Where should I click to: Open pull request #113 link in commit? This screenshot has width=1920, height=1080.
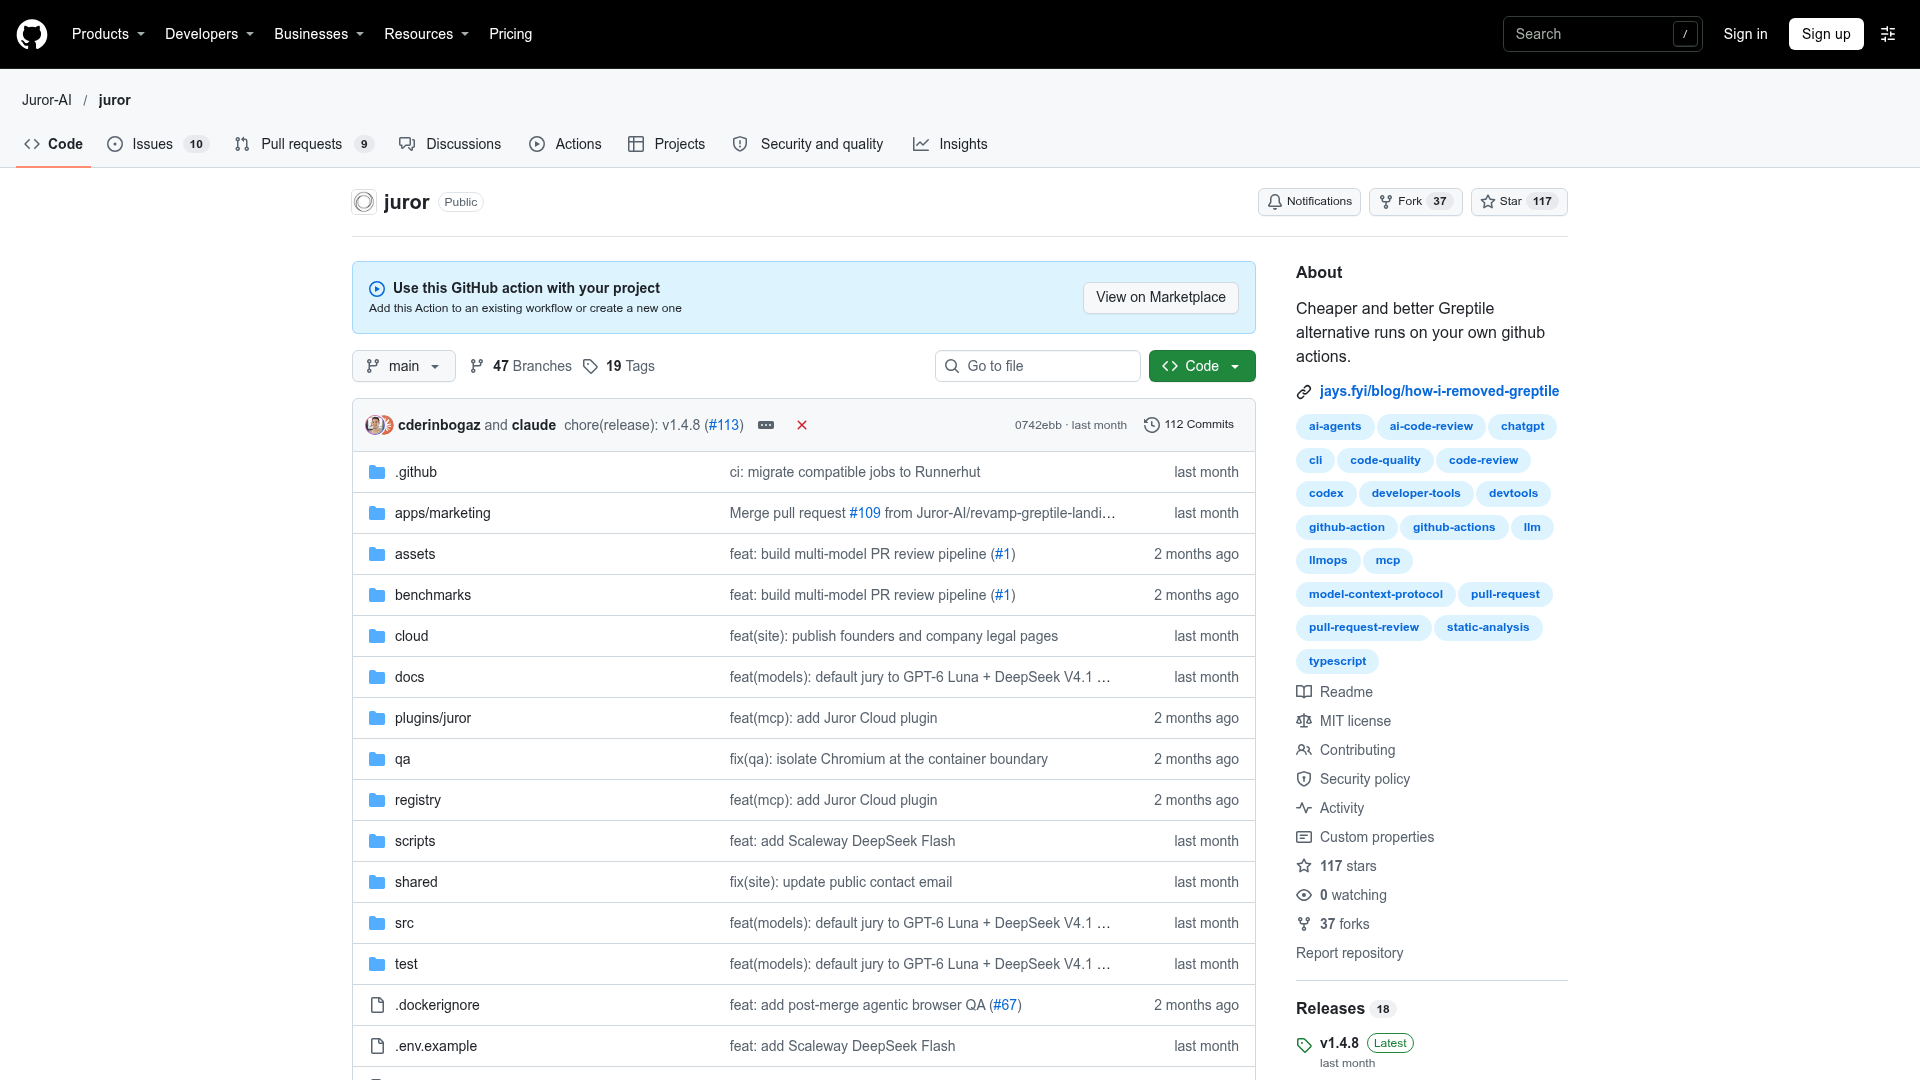(x=724, y=425)
